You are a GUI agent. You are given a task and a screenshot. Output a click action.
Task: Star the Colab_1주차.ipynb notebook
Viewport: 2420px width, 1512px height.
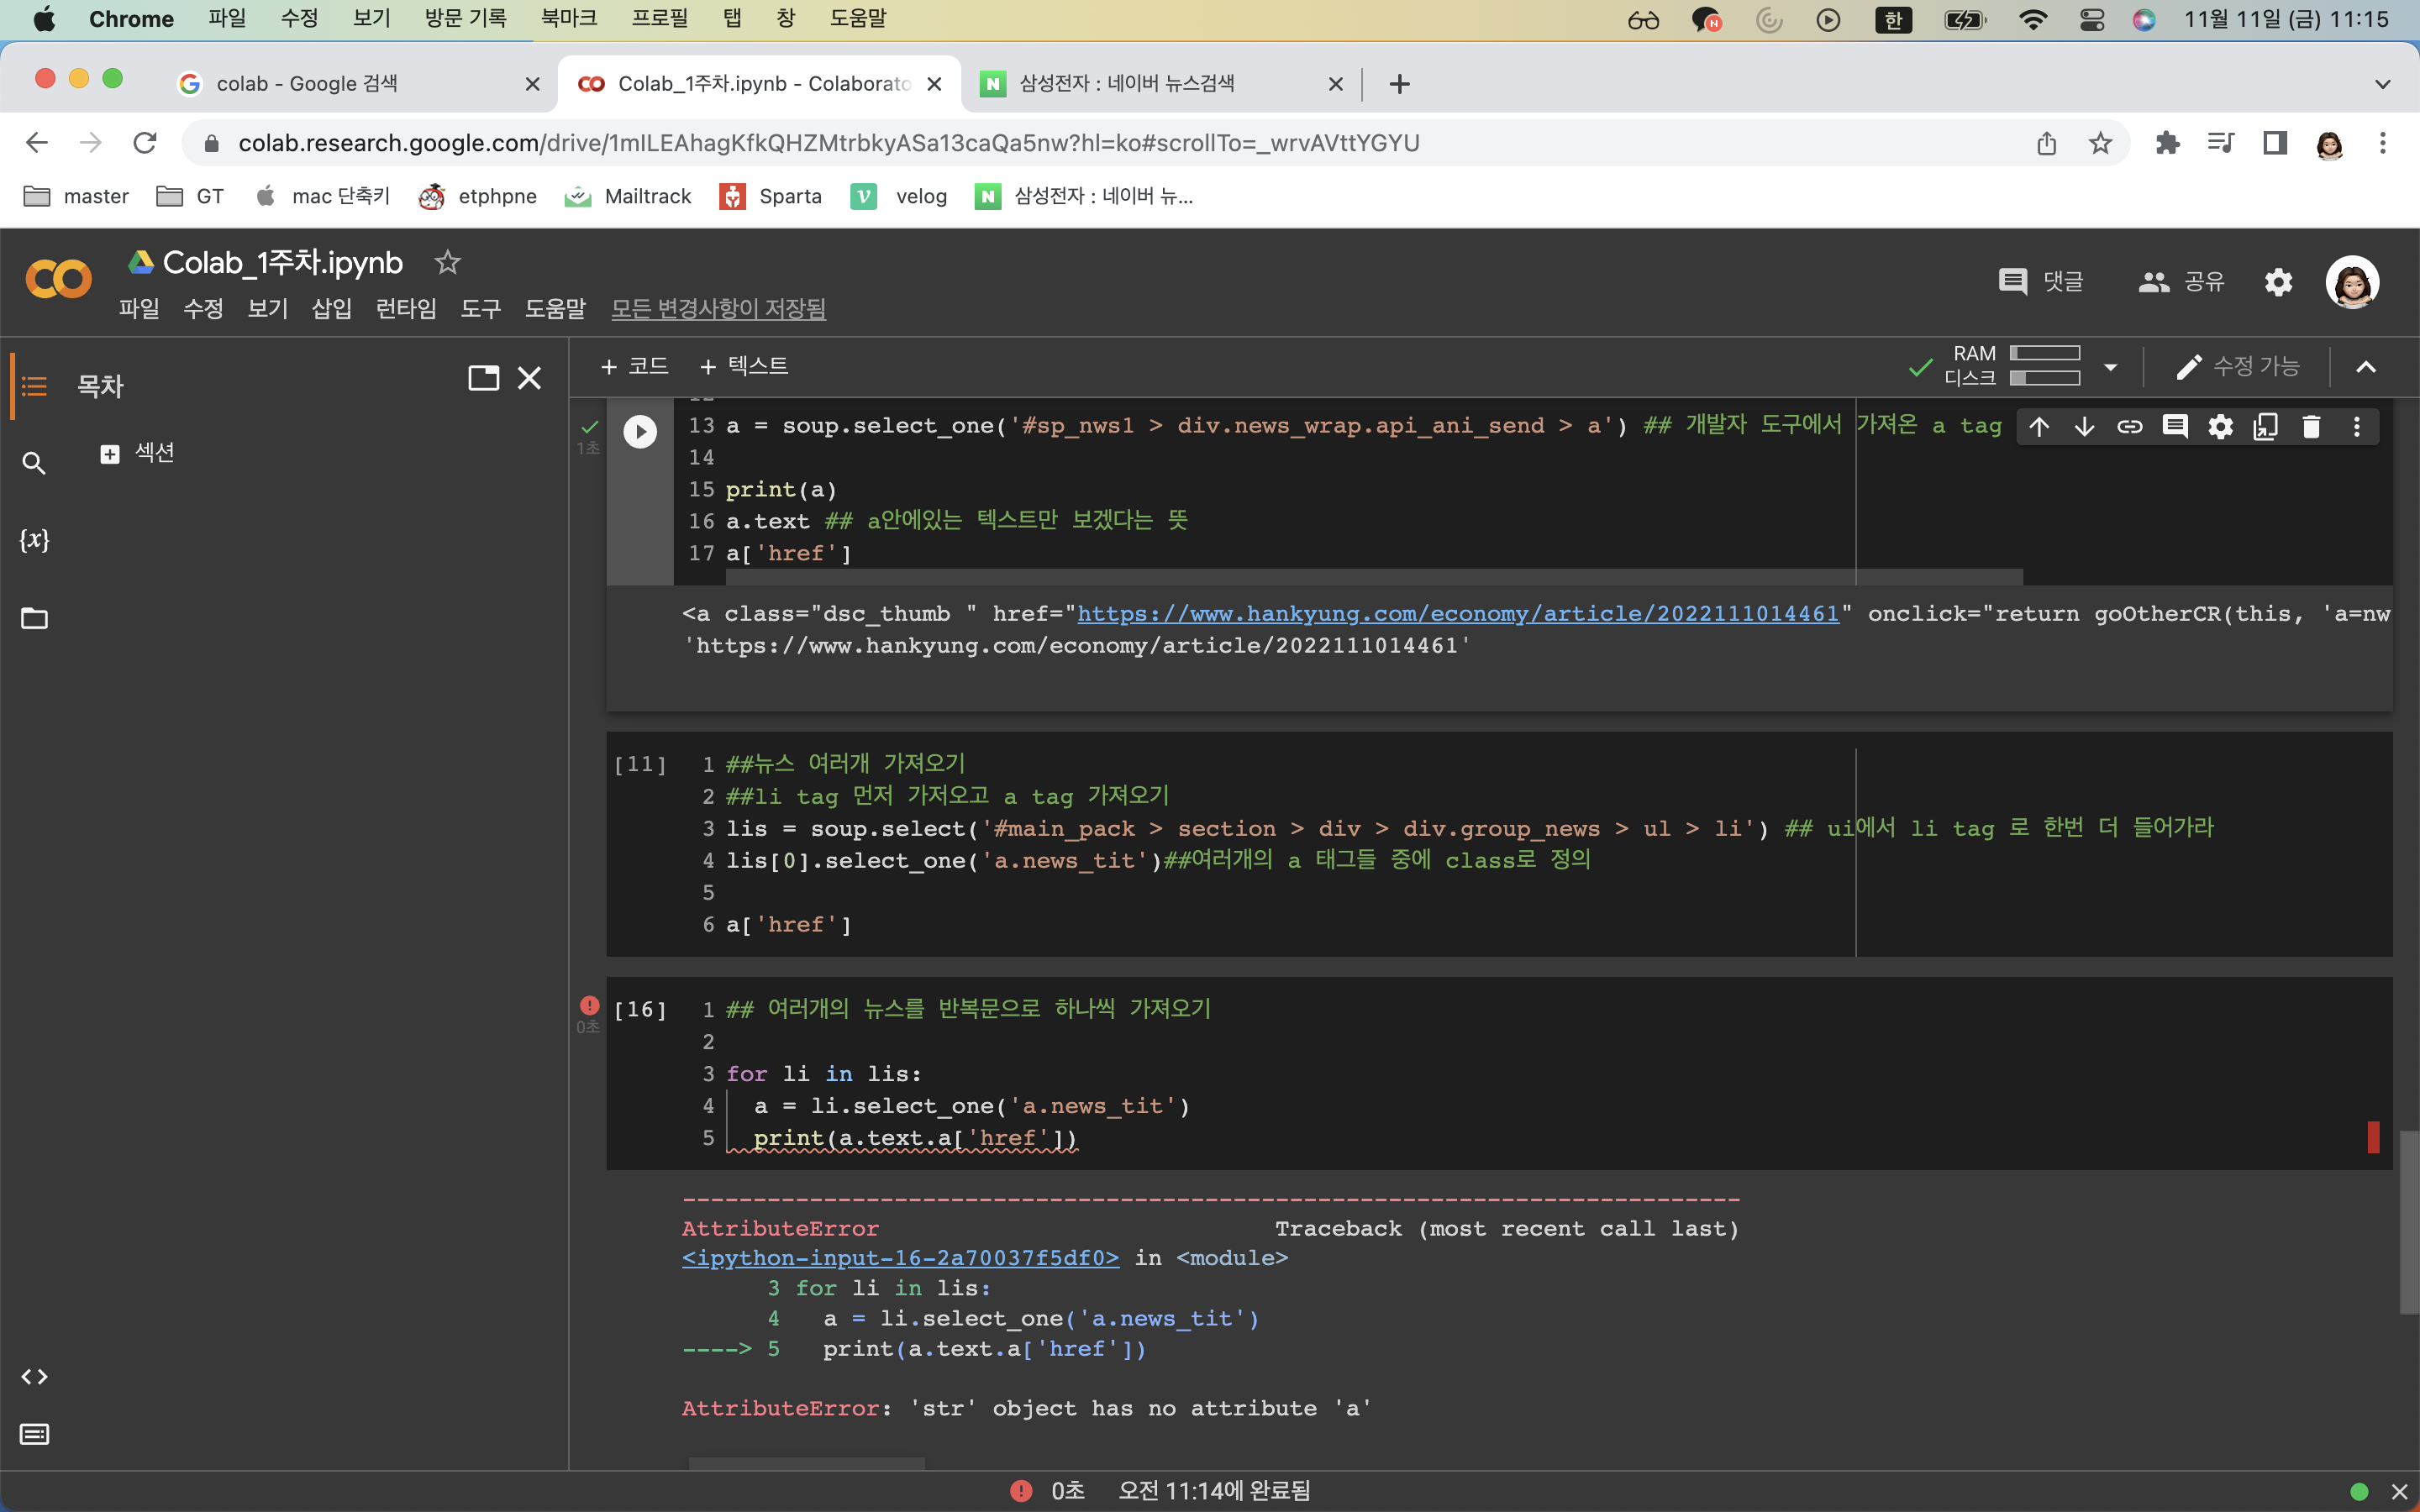pyautogui.click(x=447, y=262)
